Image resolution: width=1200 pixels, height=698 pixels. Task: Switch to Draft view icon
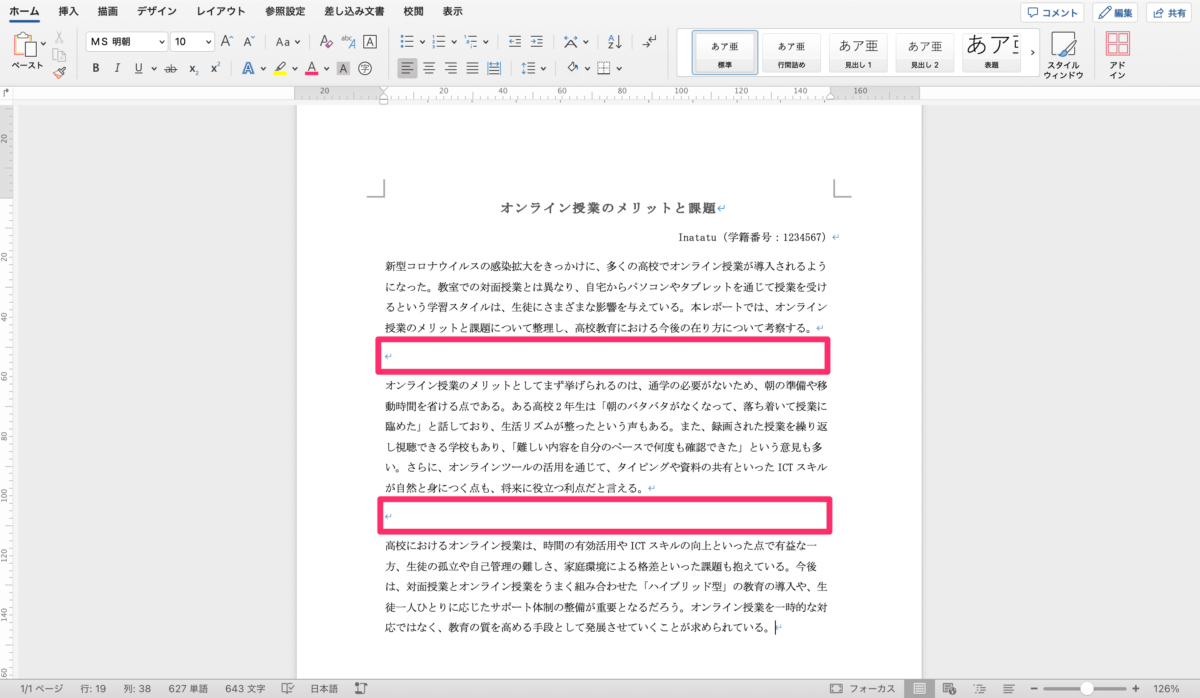[x=1009, y=689]
